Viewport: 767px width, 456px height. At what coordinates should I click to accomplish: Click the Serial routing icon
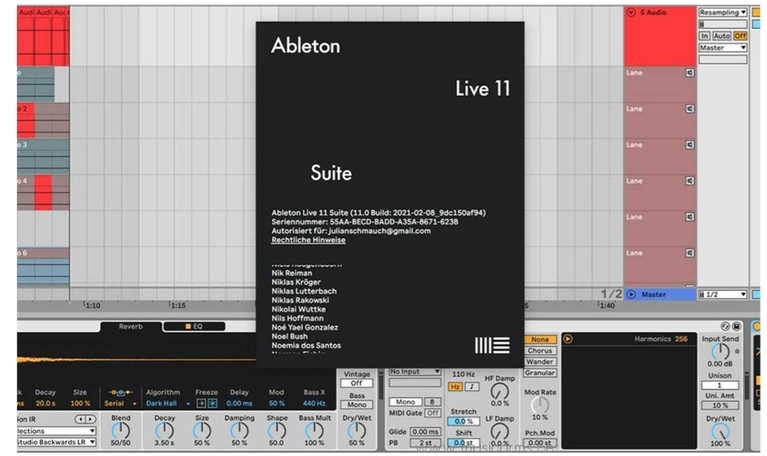120,403
